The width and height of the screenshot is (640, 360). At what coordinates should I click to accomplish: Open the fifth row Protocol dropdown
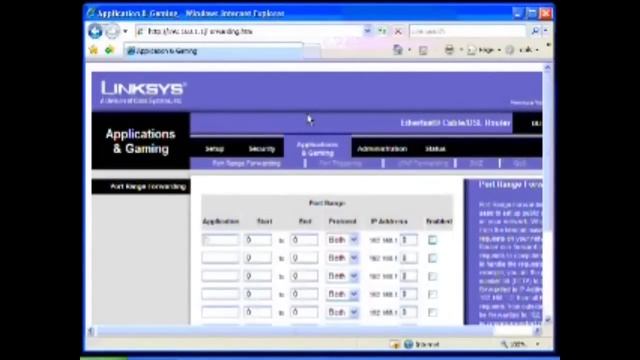(x=342, y=312)
